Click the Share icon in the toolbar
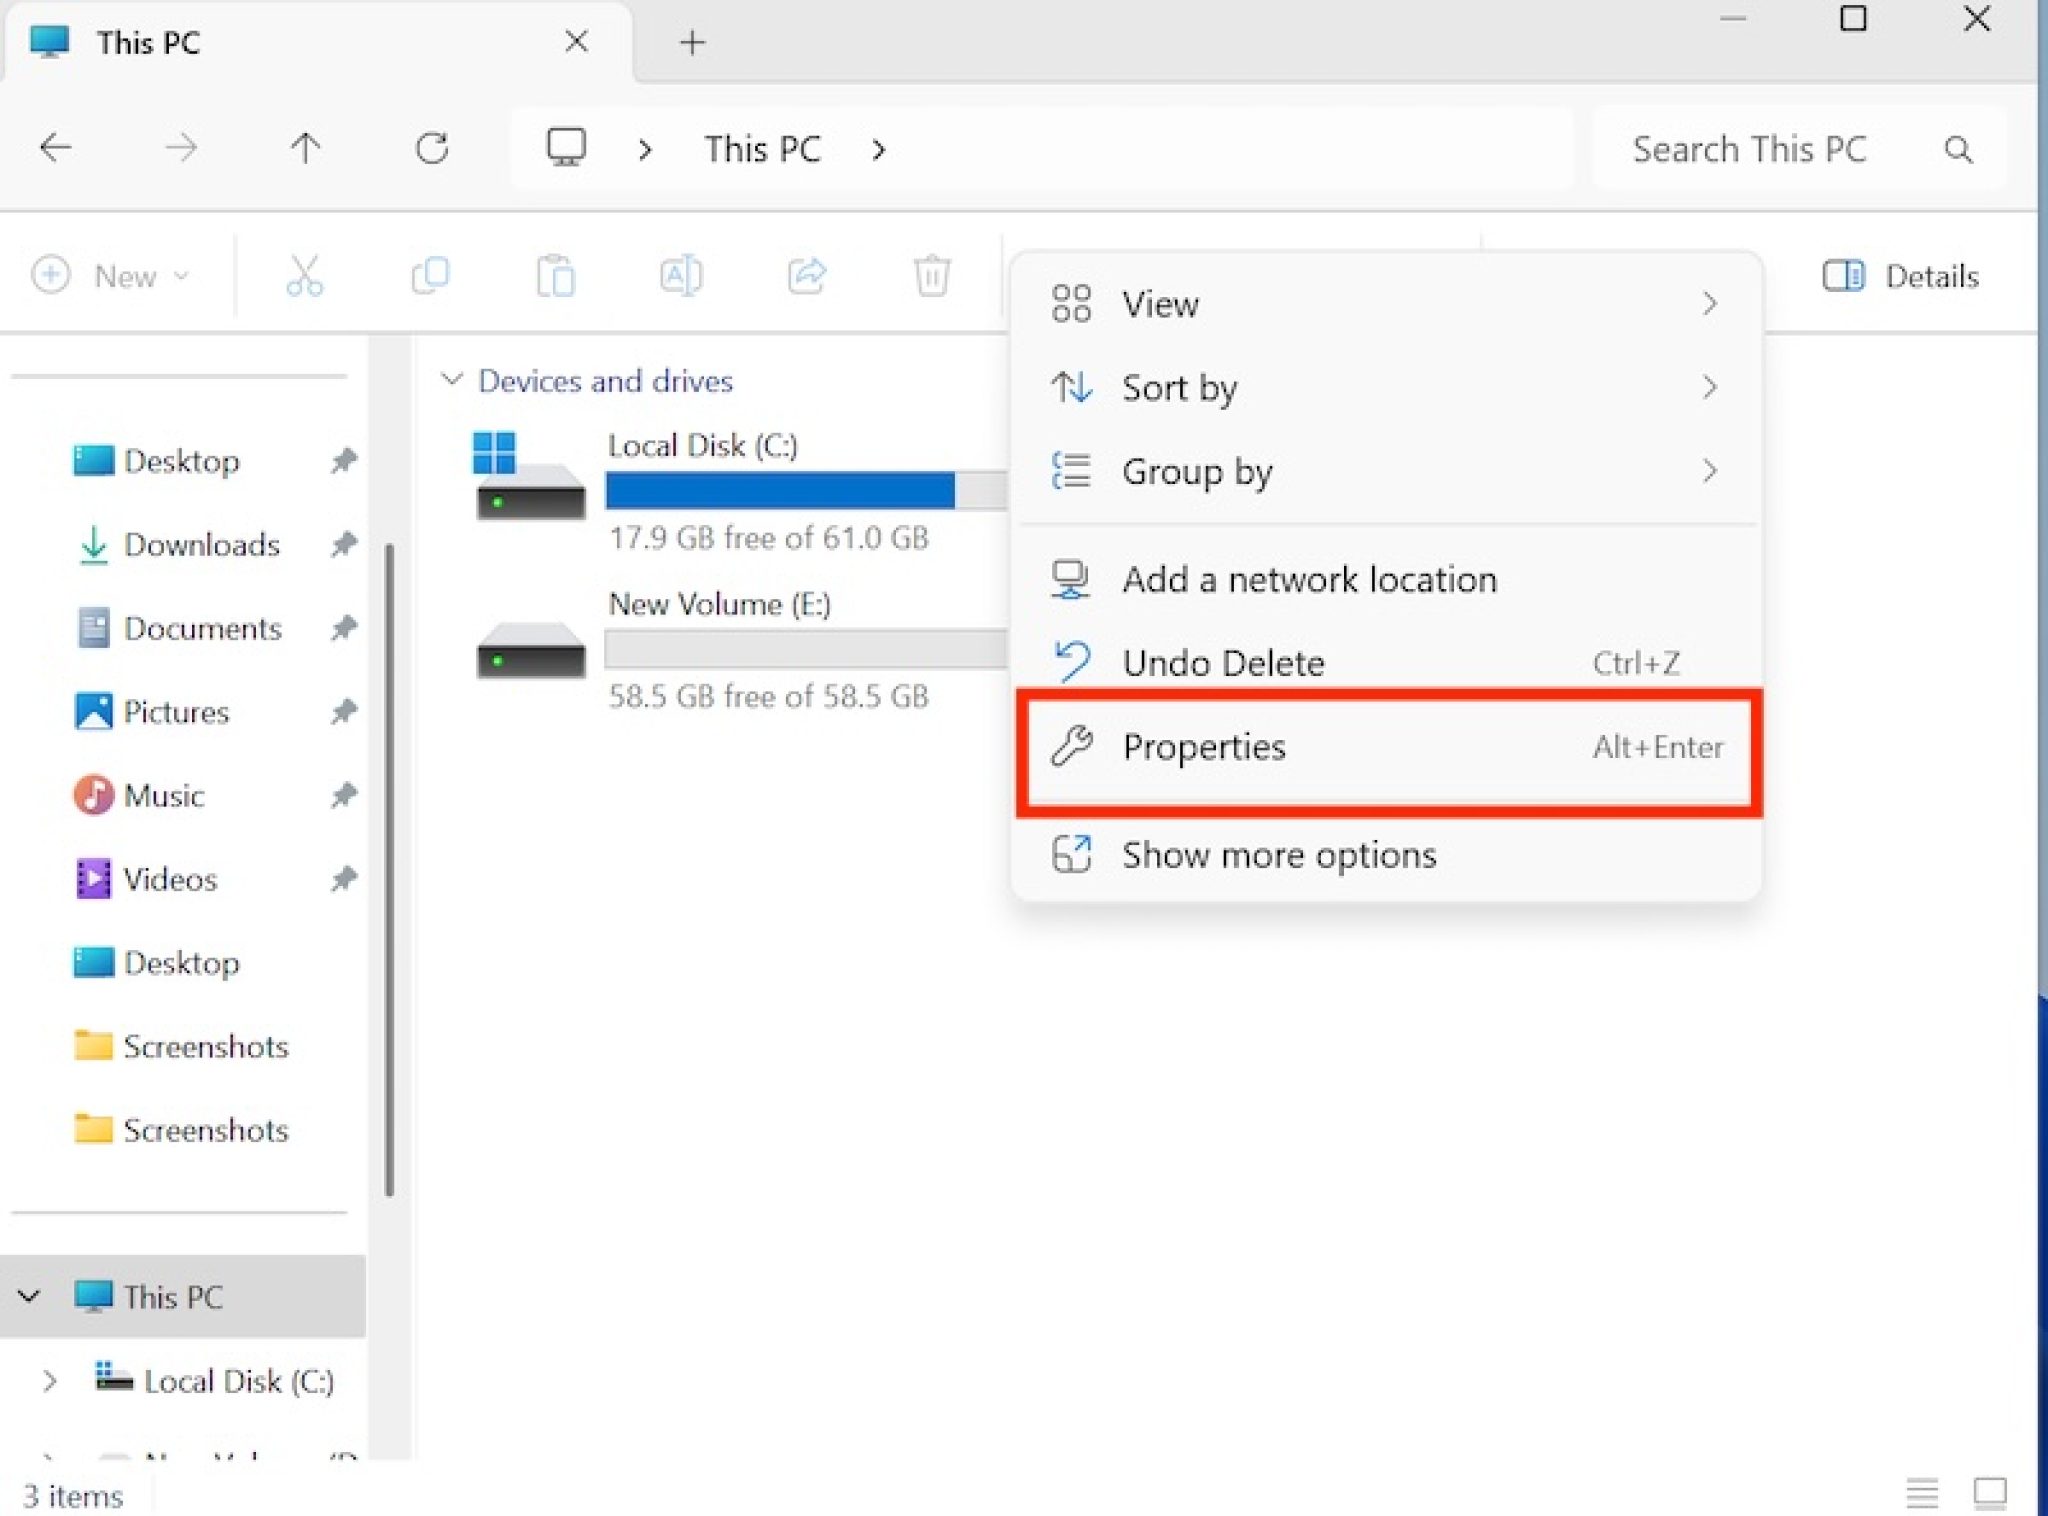Image resolution: width=2048 pixels, height=1516 pixels. click(806, 276)
